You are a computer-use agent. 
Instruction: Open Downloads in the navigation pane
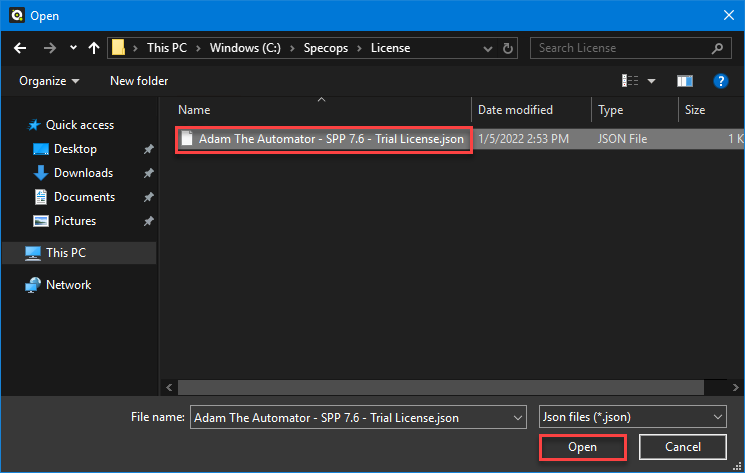point(83,173)
